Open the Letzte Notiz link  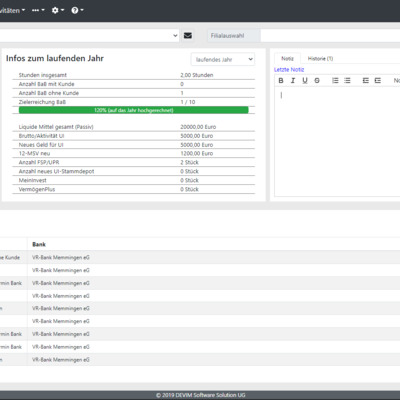click(289, 69)
